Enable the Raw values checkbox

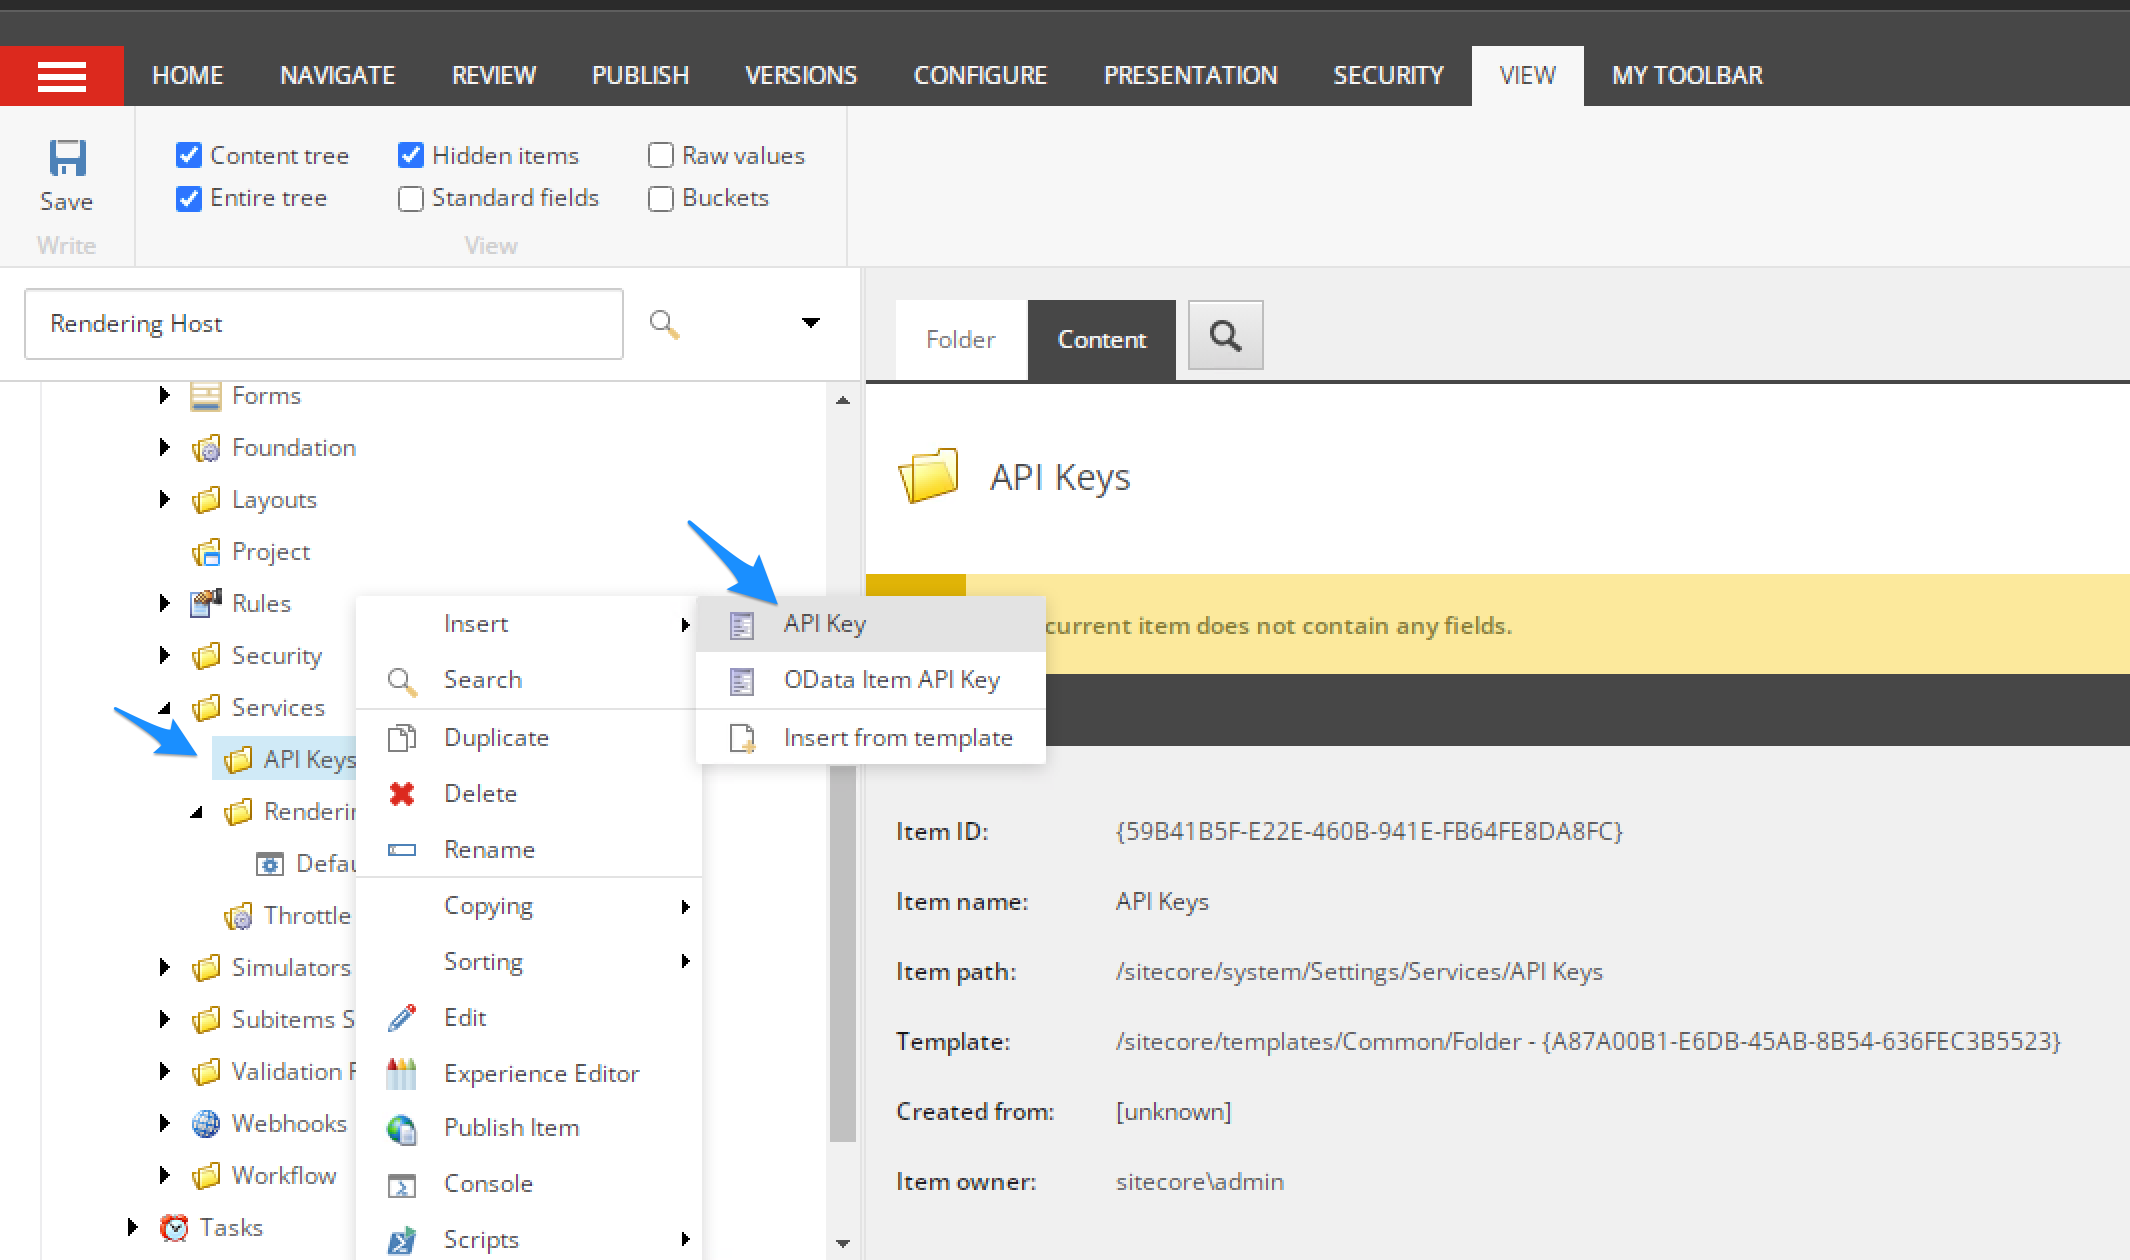pos(661,155)
